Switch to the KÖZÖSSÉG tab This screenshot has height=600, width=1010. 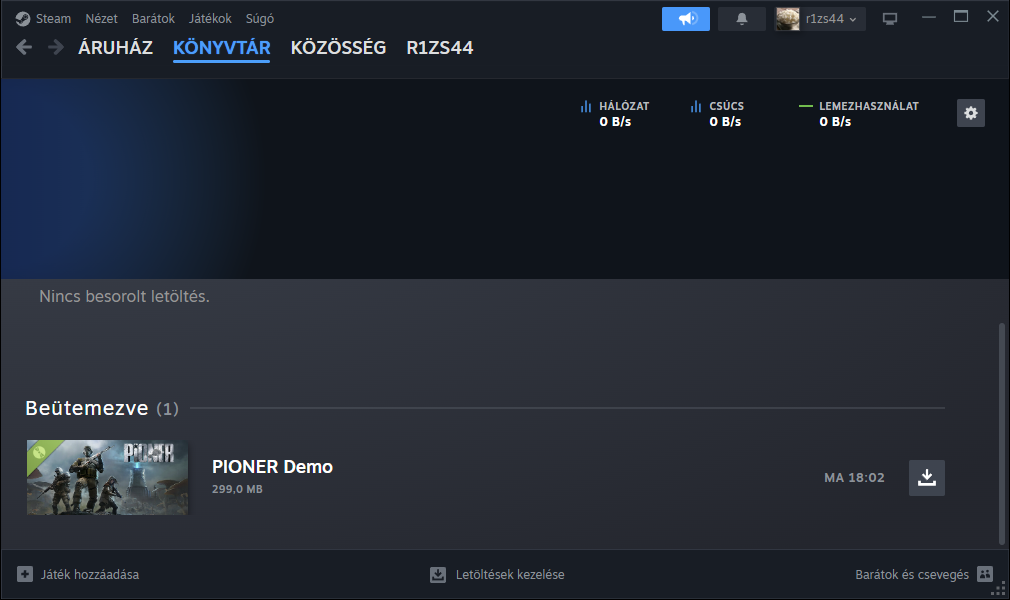338,48
